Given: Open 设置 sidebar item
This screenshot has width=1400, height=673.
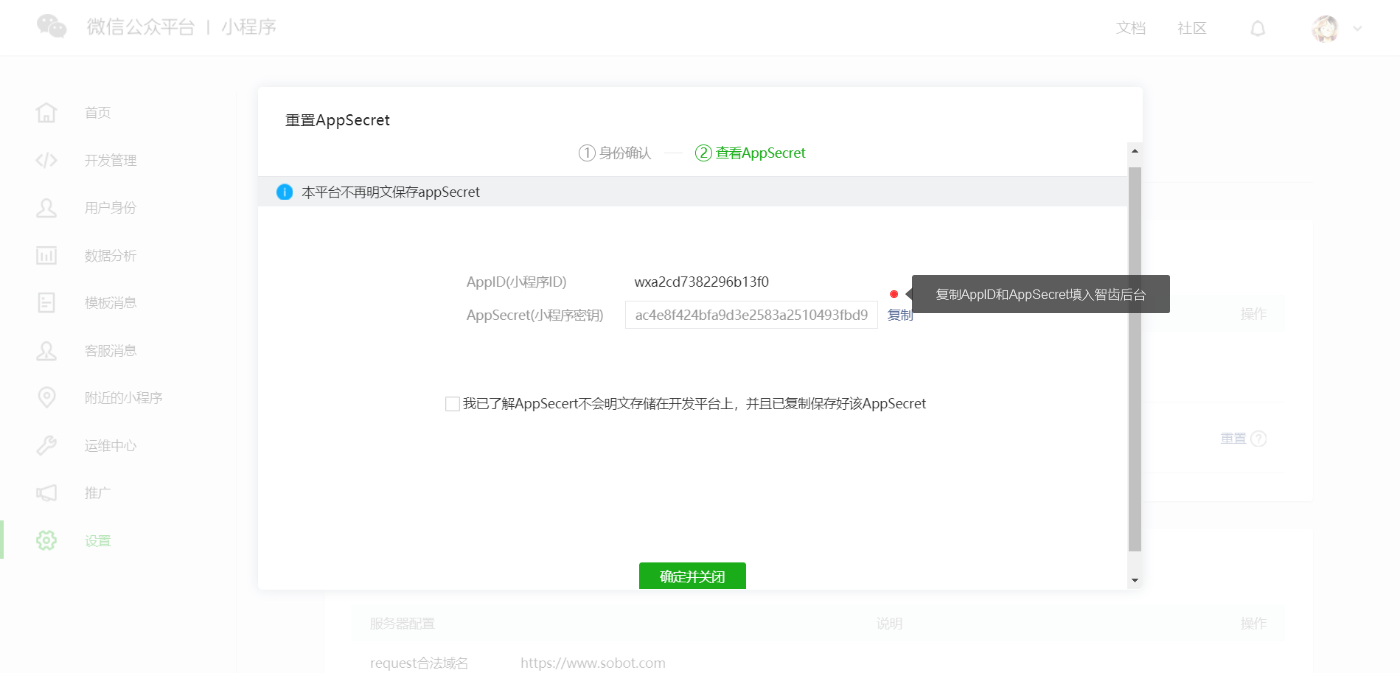Looking at the screenshot, I should (x=98, y=540).
